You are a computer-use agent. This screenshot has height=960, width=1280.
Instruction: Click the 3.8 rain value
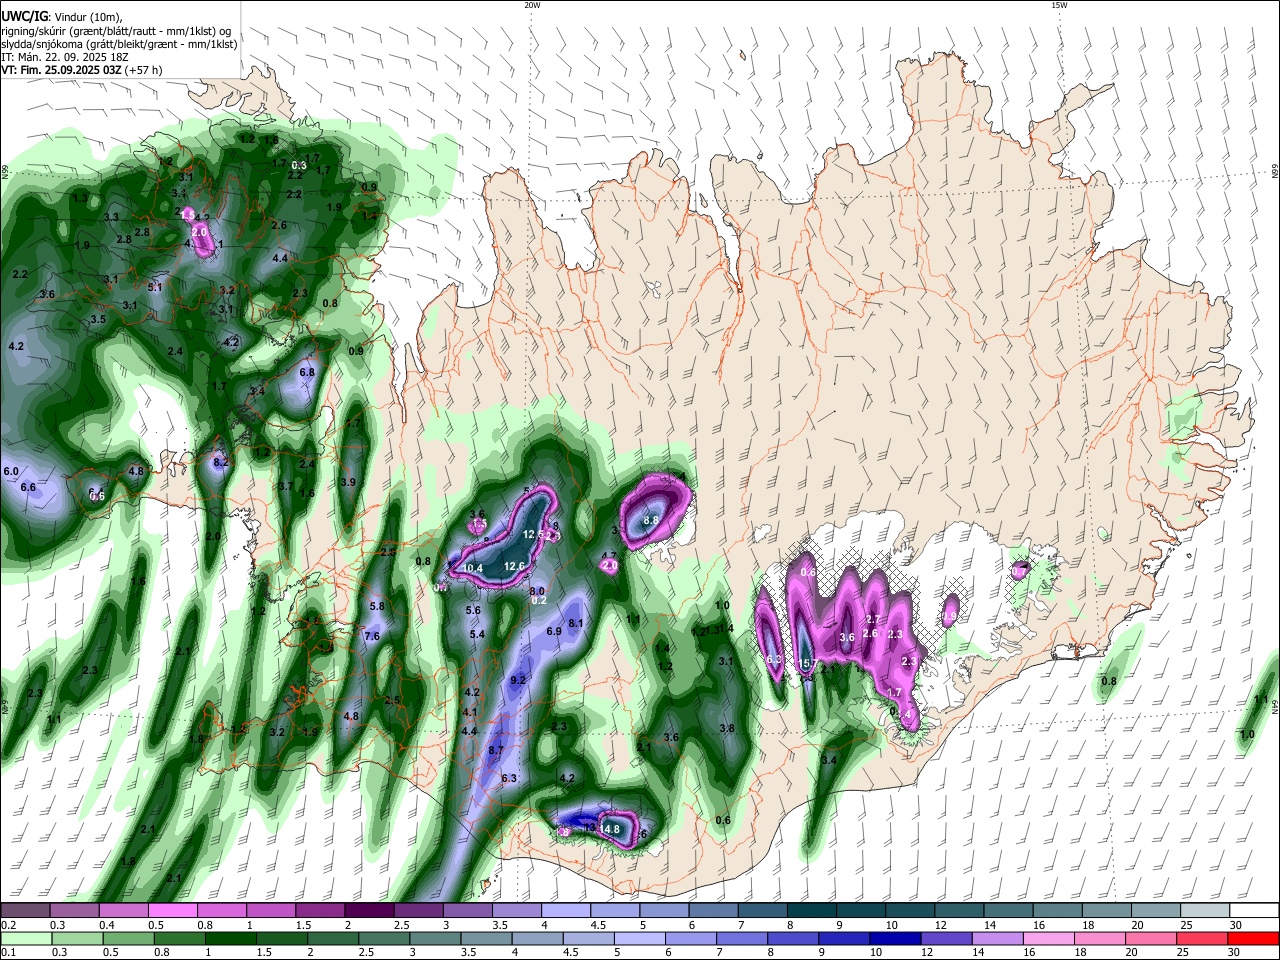(x=727, y=729)
